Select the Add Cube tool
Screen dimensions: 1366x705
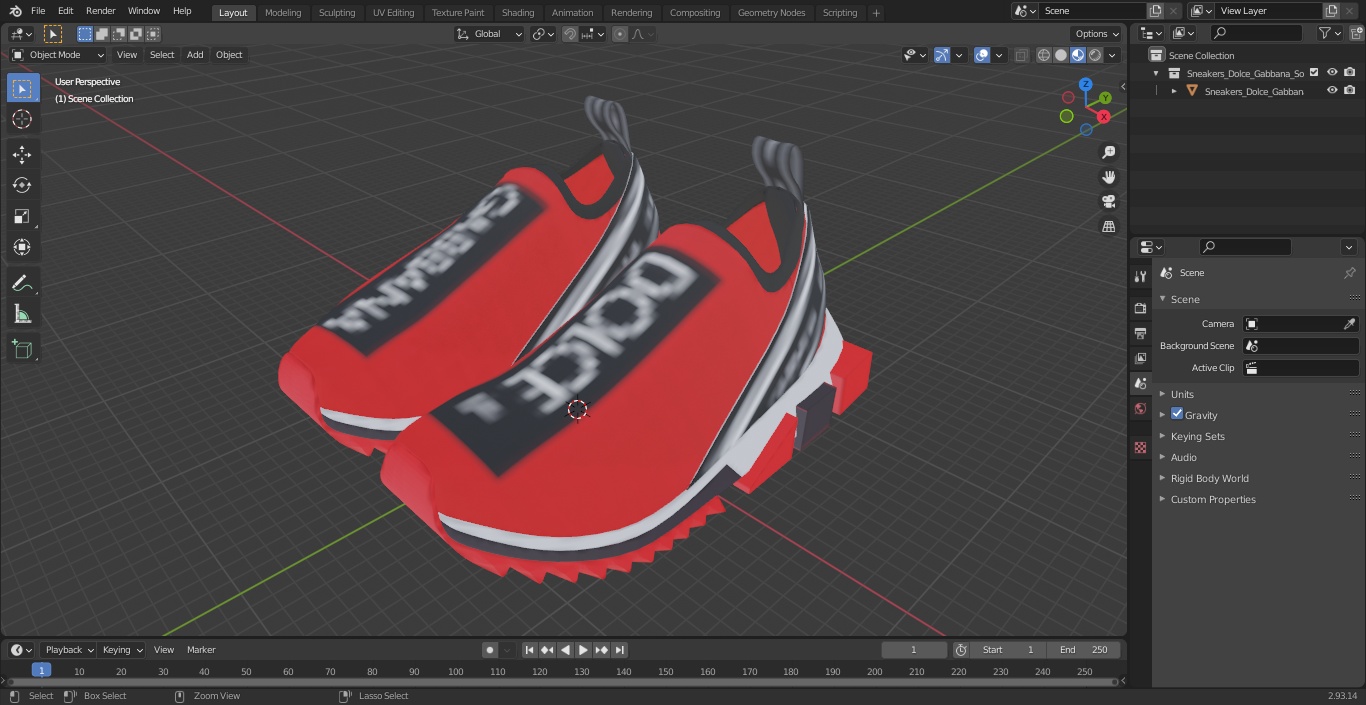(x=22, y=349)
